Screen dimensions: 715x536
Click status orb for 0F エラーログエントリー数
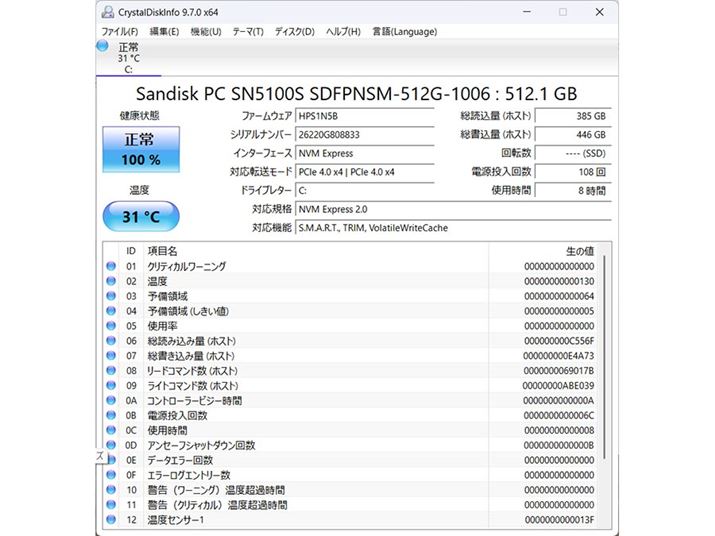point(111,475)
